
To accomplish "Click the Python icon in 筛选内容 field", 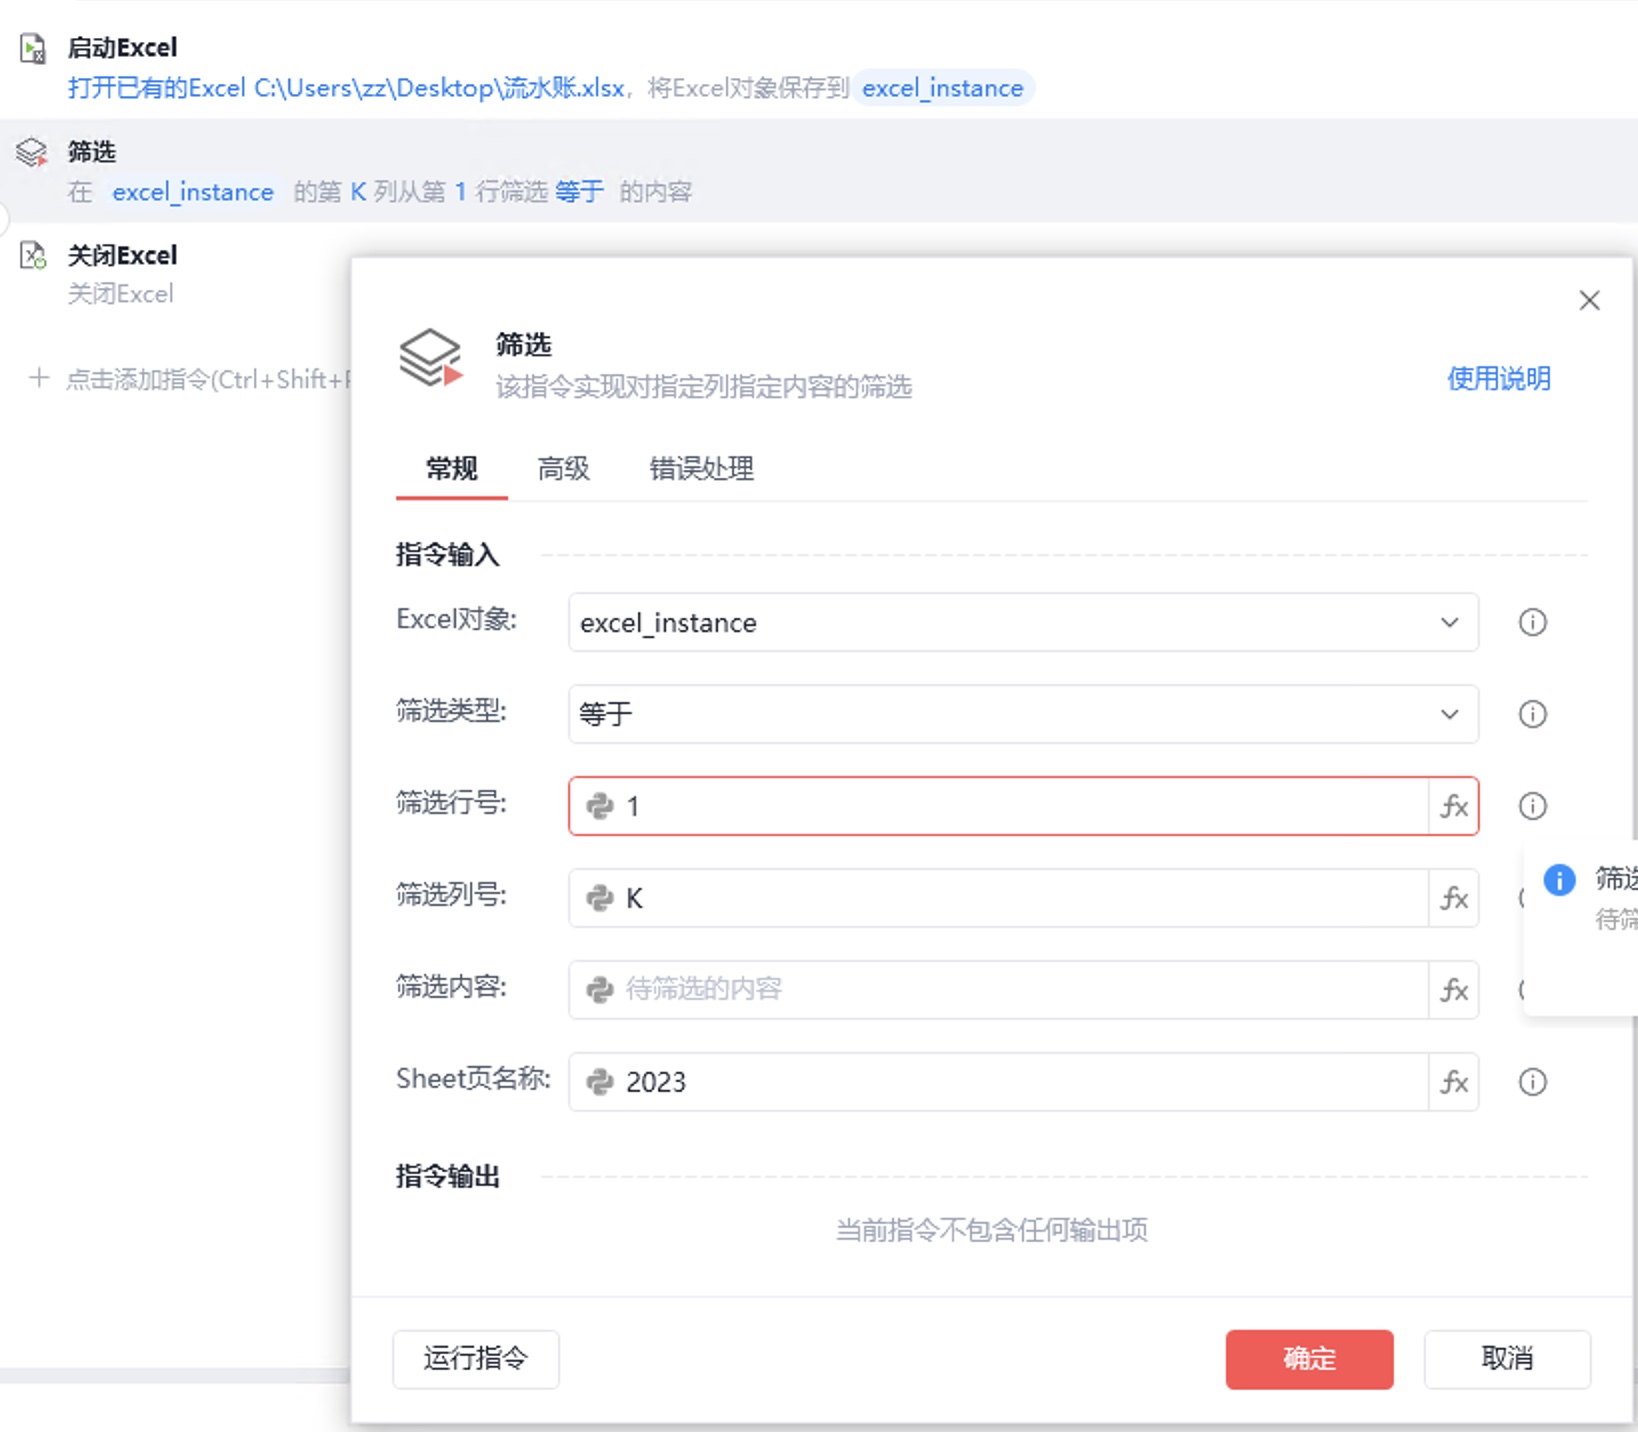I will point(600,990).
